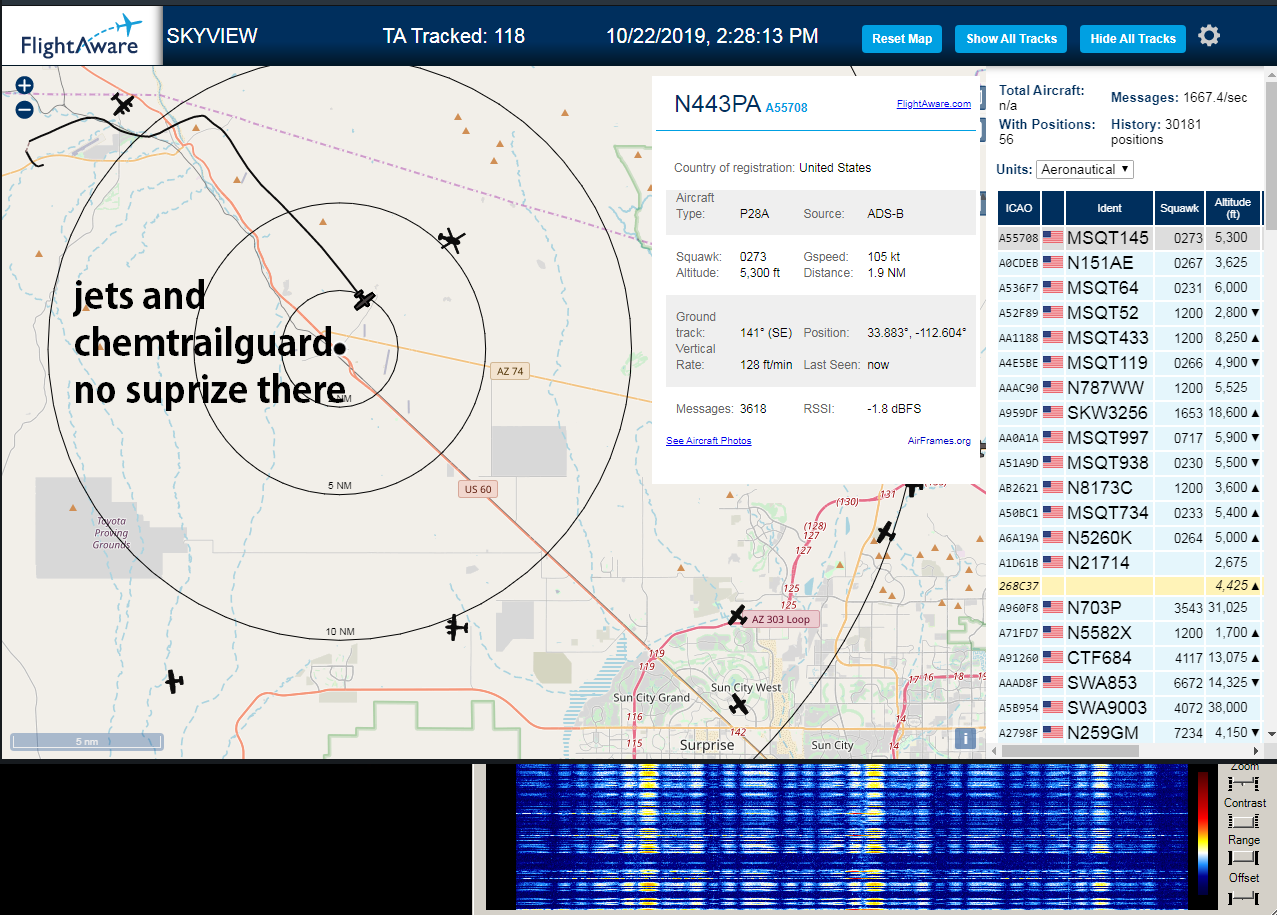Select the MSQT119 row
This screenshot has width=1277, height=915.
tap(1130, 363)
